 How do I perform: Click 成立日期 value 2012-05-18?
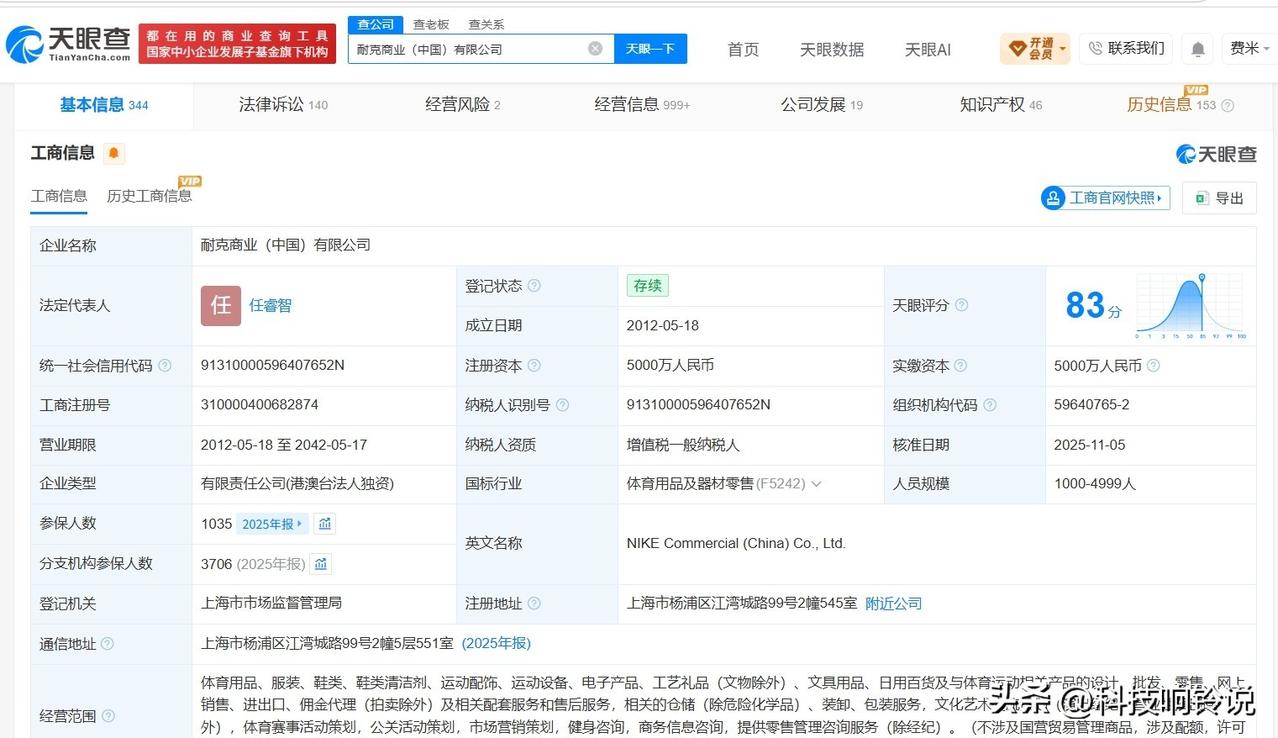(663, 326)
